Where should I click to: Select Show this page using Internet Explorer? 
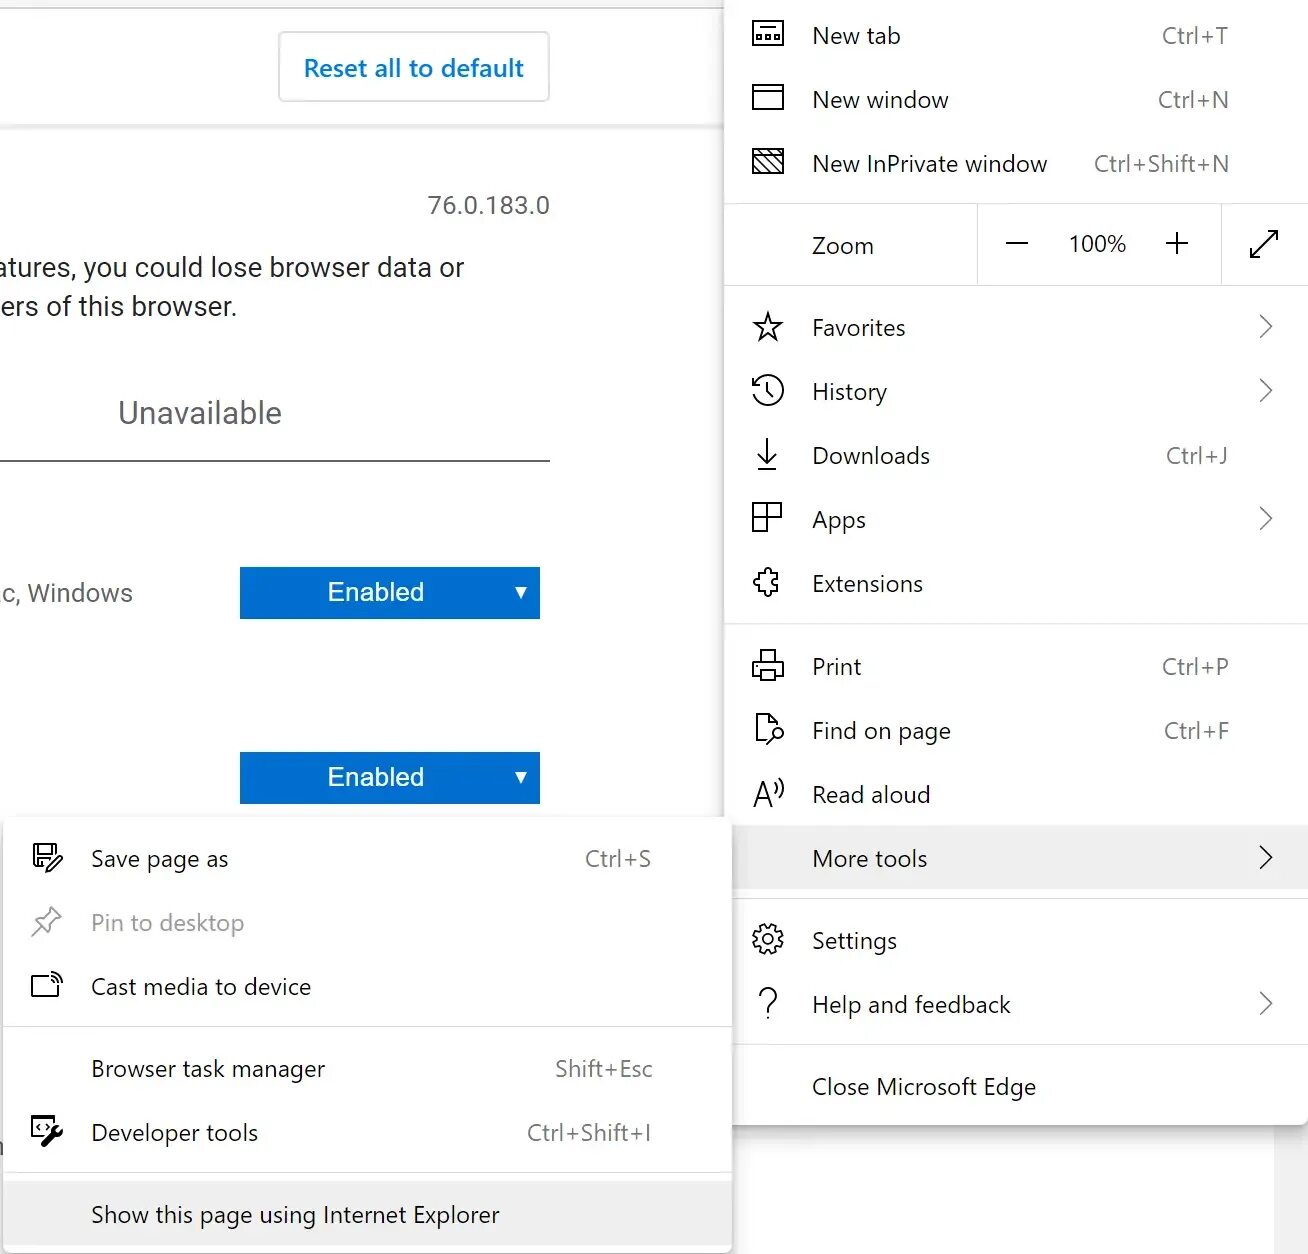click(295, 1215)
